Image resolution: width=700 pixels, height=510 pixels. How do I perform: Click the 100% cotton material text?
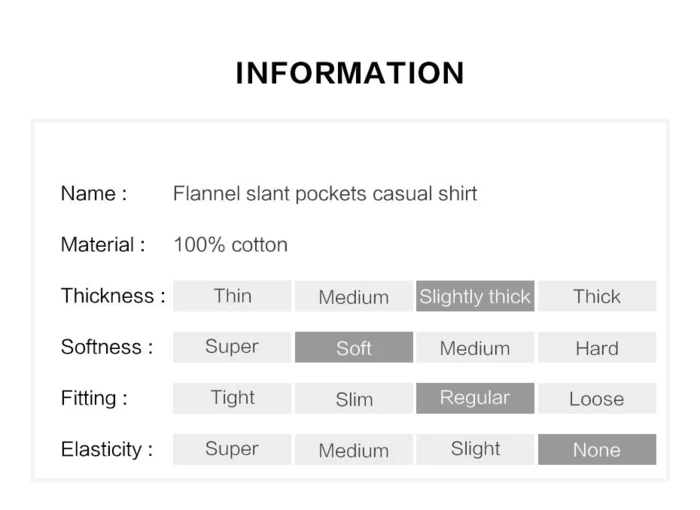click(x=230, y=245)
